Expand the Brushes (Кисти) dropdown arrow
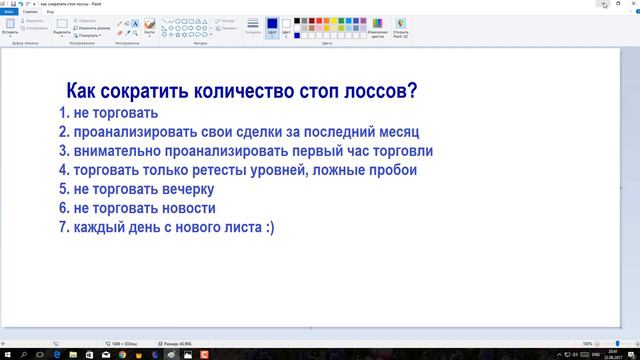 click(x=149, y=36)
